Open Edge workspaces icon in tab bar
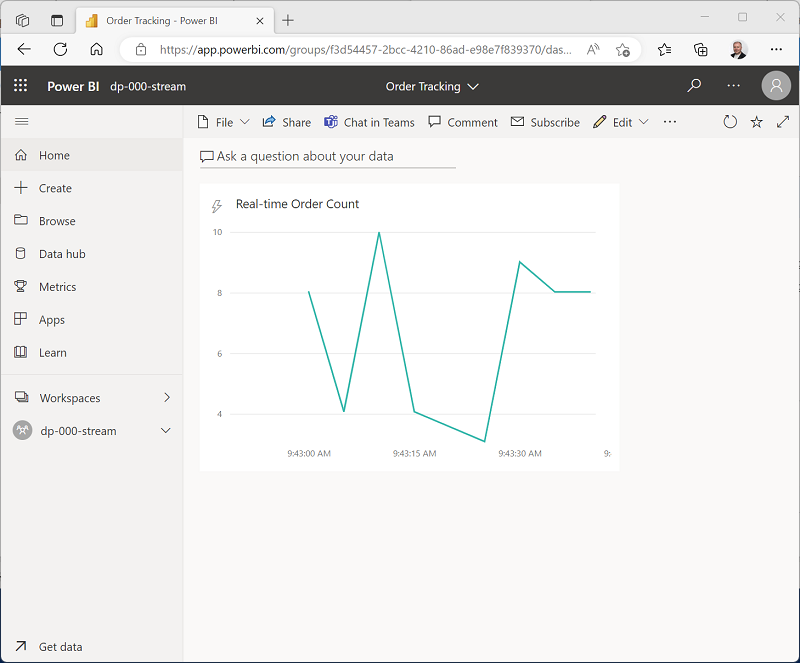The height and width of the screenshot is (663, 800). pyautogui.click(x=22, y=20)
